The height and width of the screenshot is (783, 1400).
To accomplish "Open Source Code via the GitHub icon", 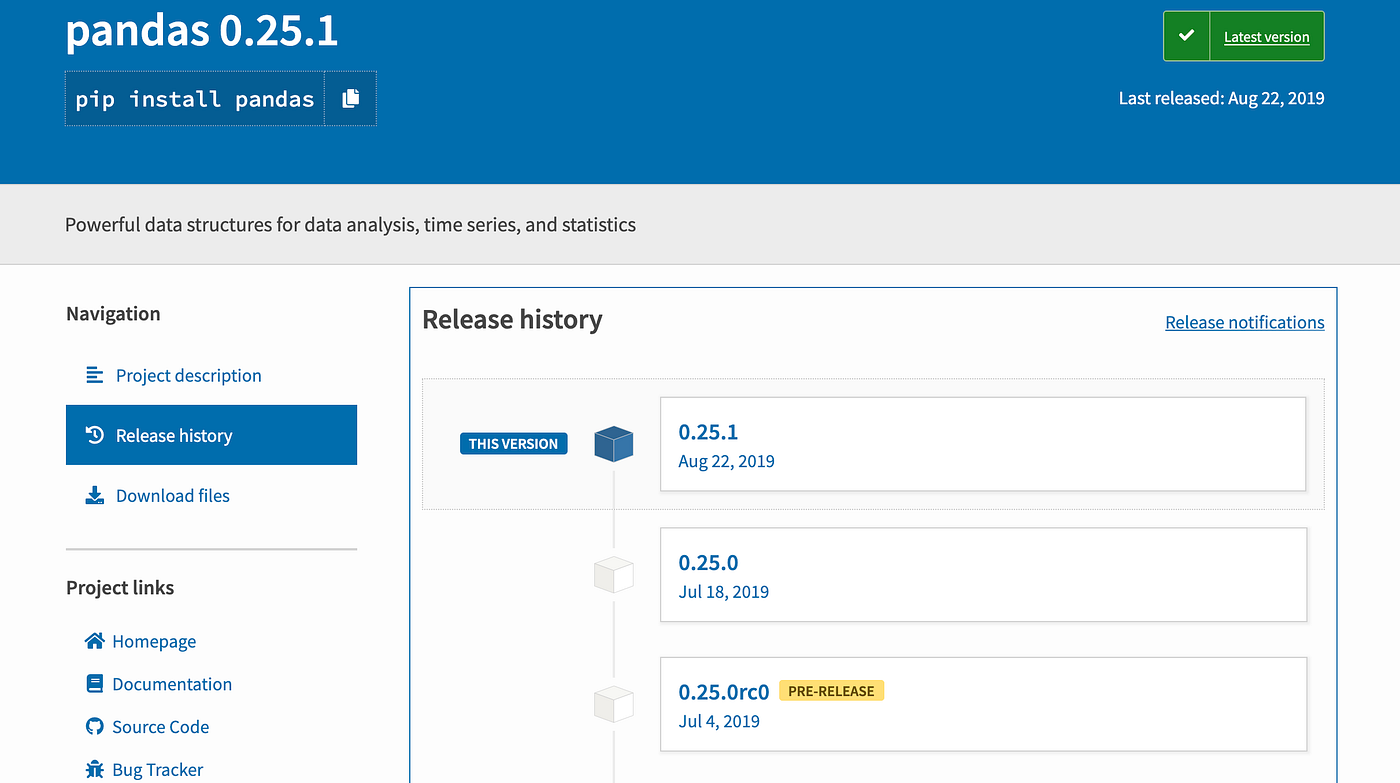I will click(x=94, y=727).
